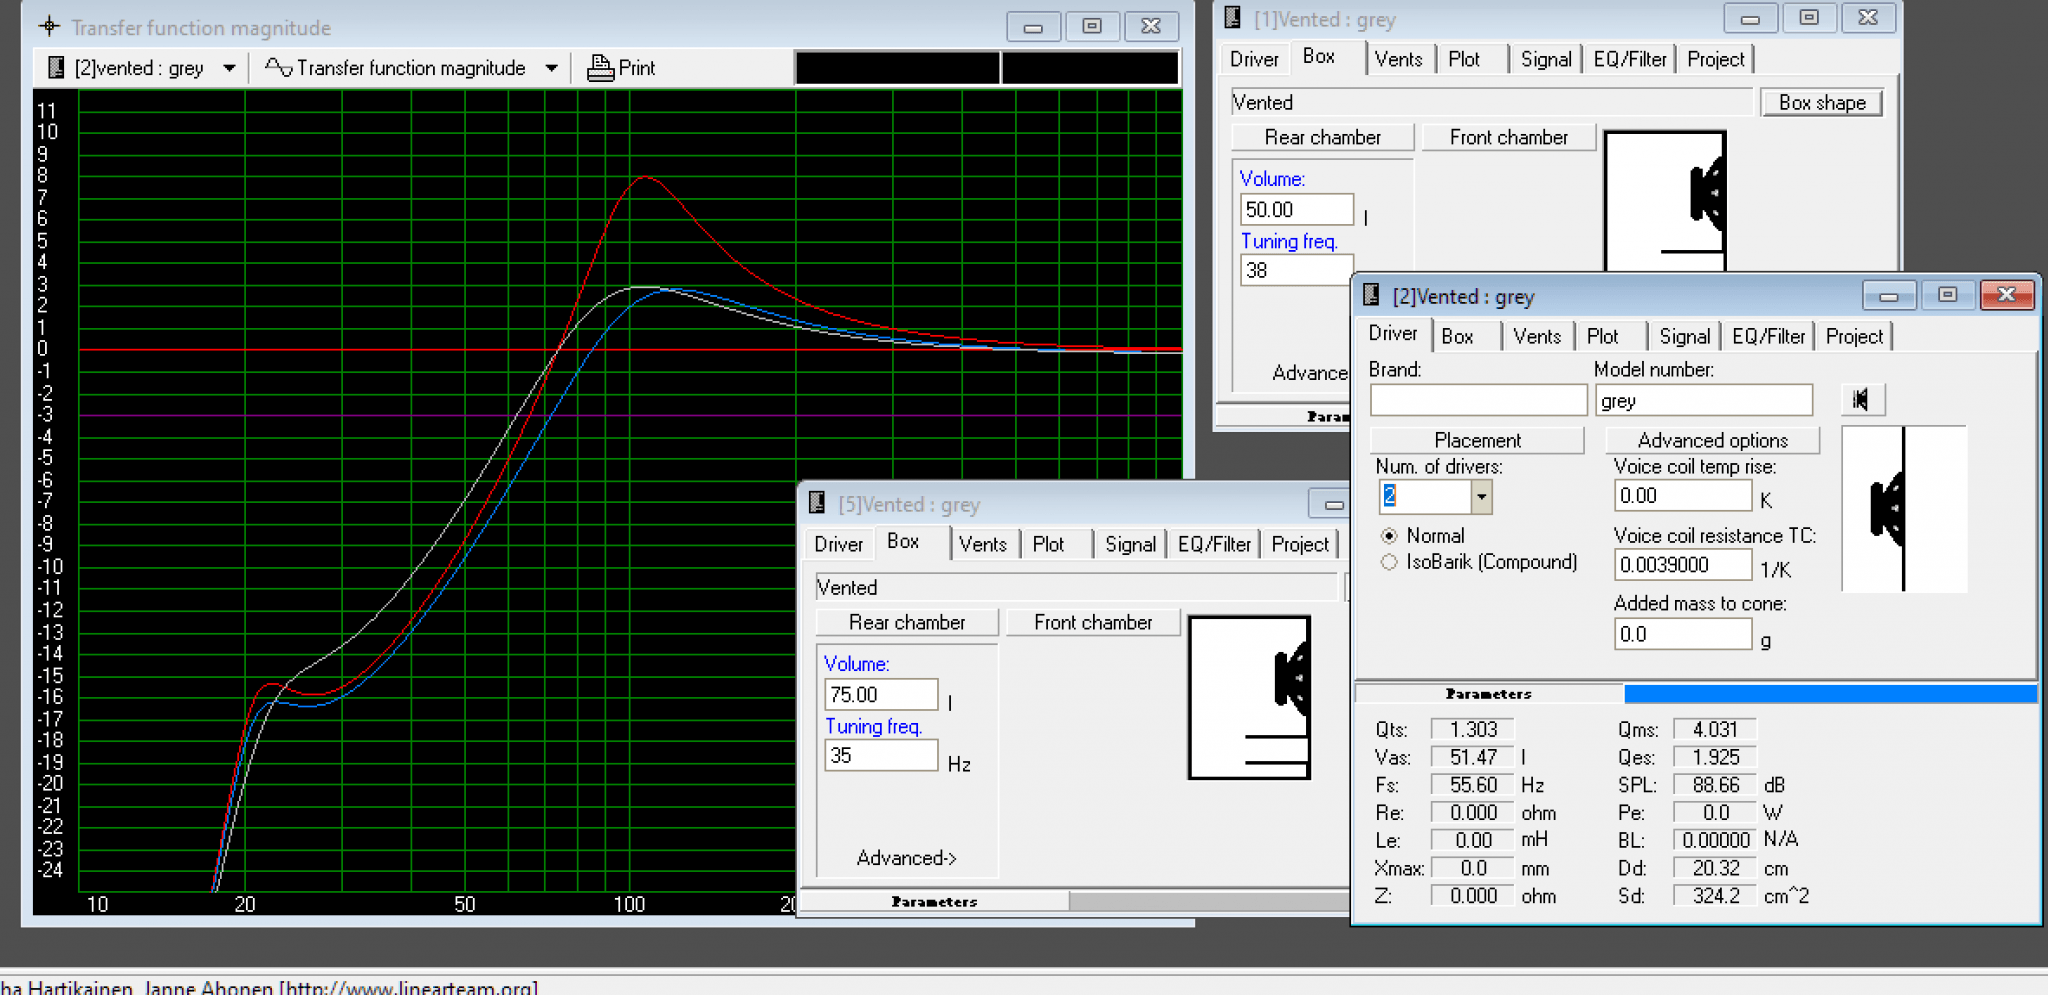Open Plot tab in [2]Vented window
Viewport: 2048px width, 995px height.
tap(1602, 337)
